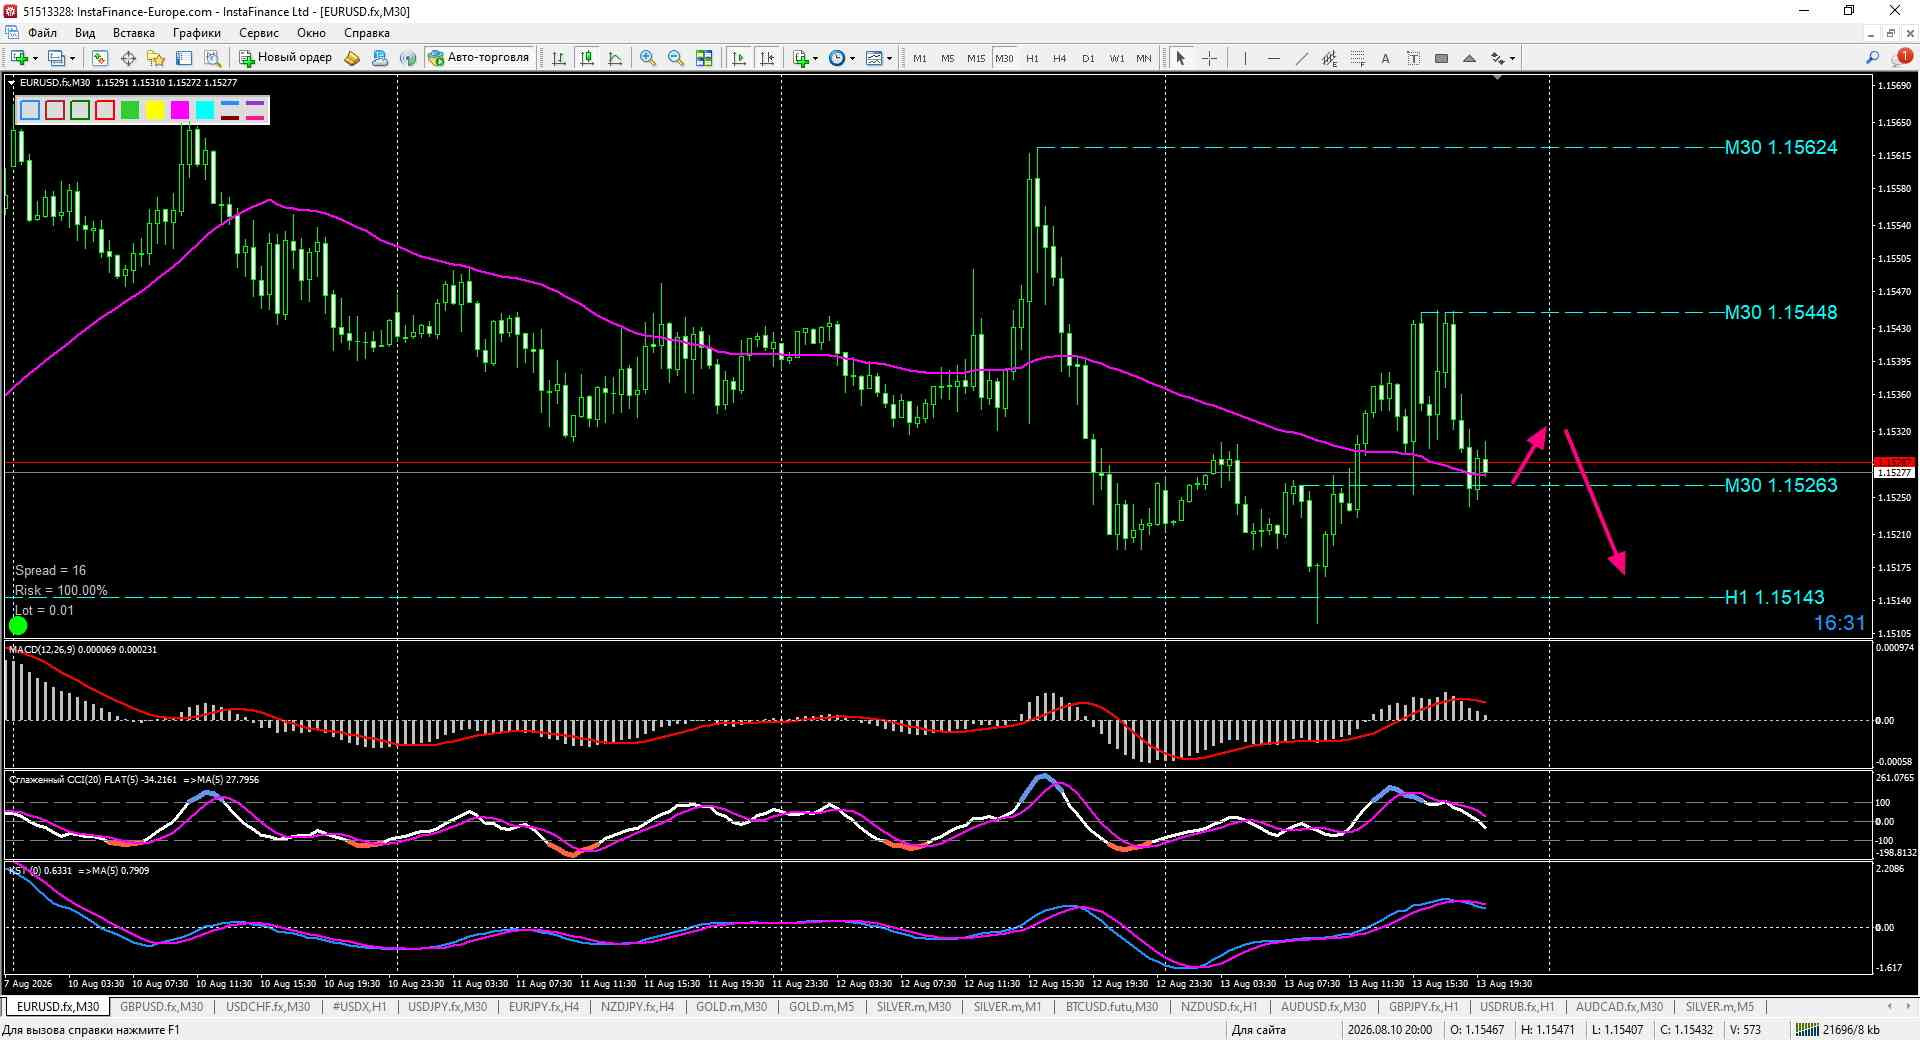Switch chart to bar chart mode
The height and width of the screenshot is (1040, 1920).
coord(559,58)
